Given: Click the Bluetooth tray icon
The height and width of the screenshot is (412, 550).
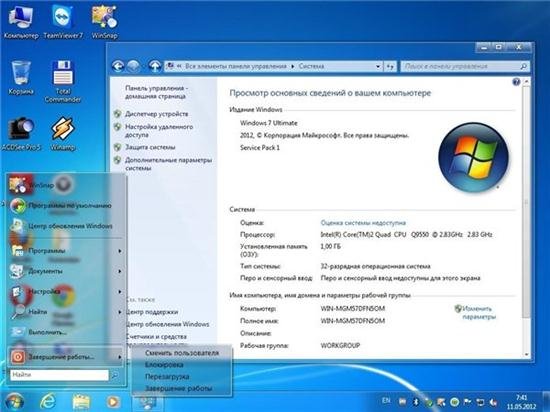Looking at the screenshot, I should (x=415, y=402).
